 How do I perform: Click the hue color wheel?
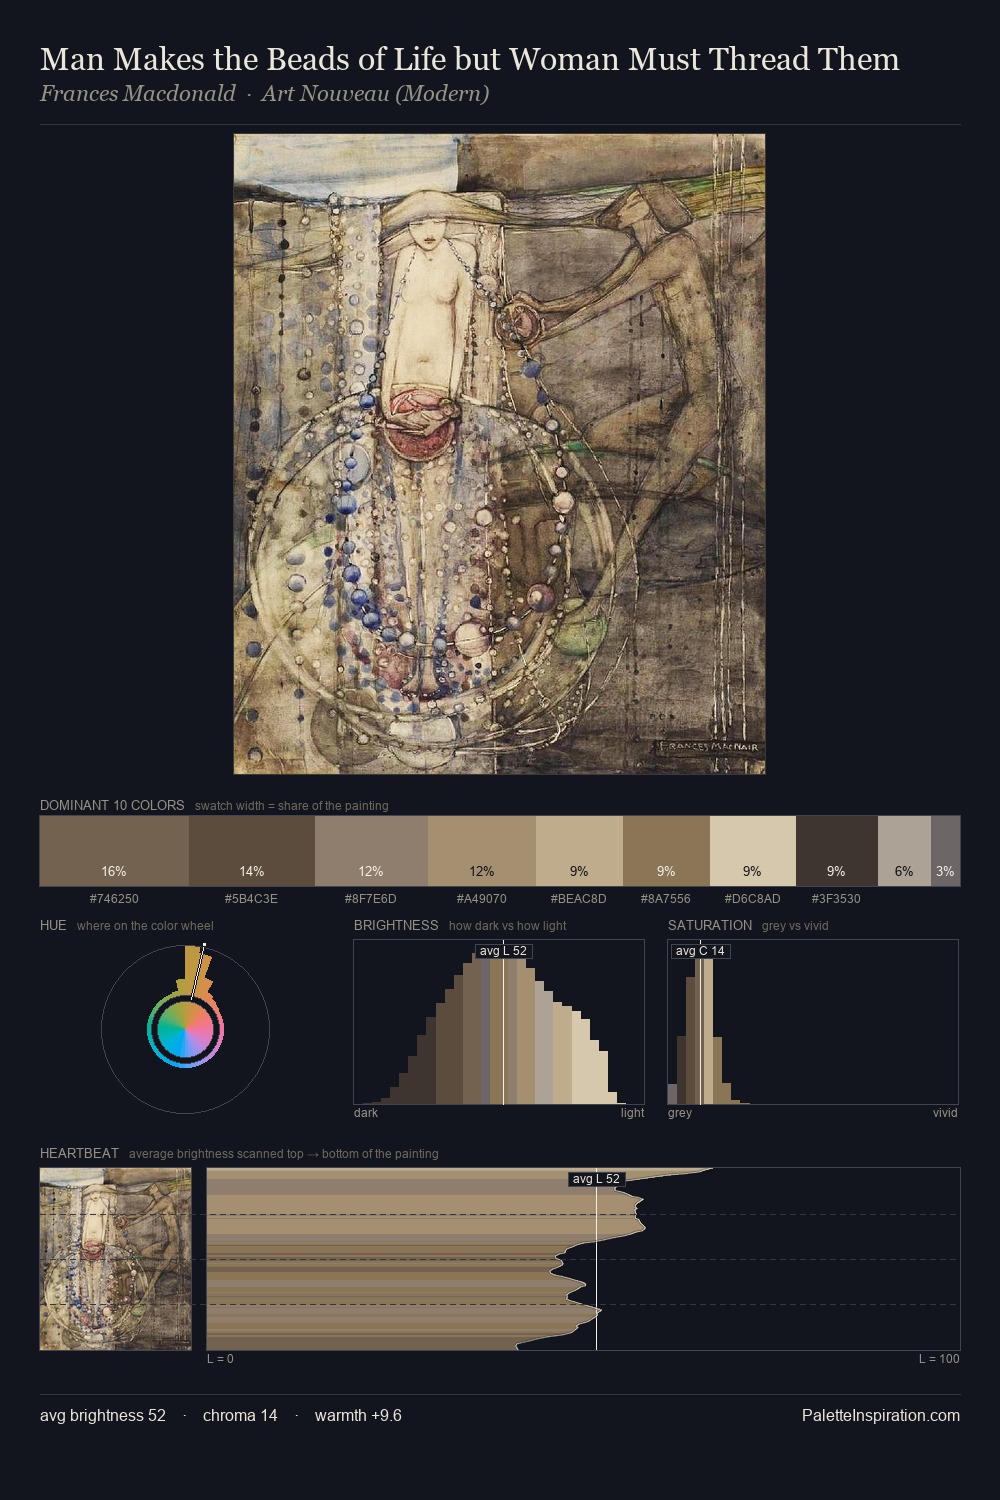[185, 1029]
